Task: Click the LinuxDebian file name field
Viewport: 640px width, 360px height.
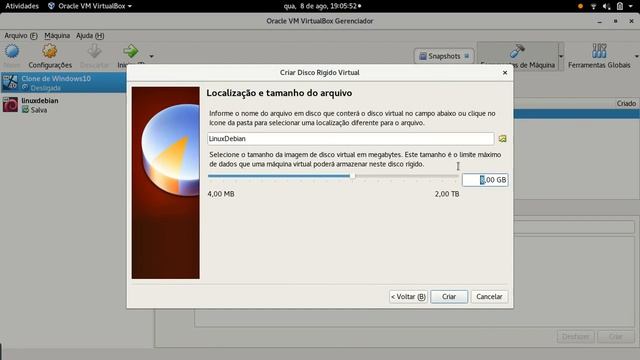Action: pos(351,139)
